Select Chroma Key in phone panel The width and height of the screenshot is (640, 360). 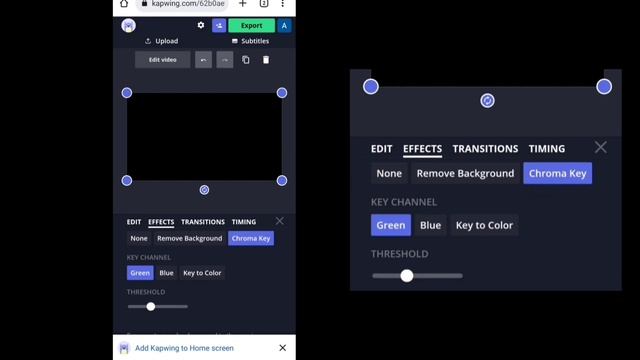click(251, 238)
